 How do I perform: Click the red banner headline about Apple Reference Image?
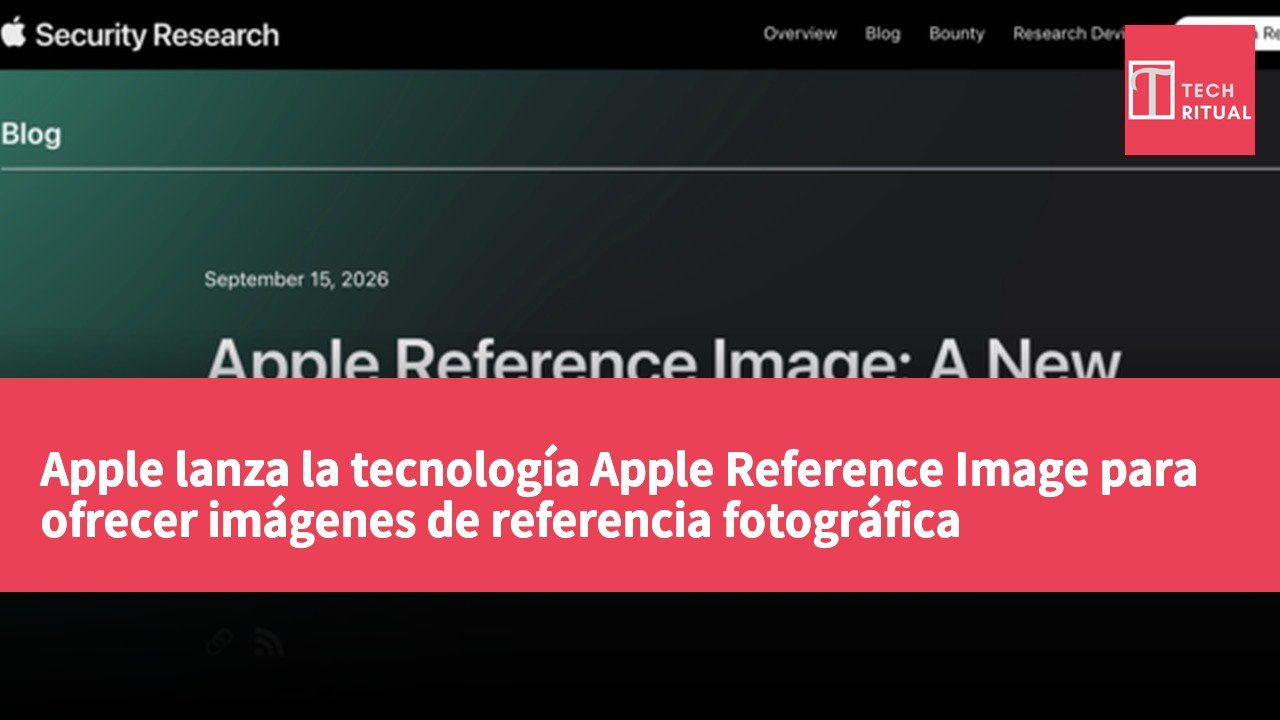618,495
